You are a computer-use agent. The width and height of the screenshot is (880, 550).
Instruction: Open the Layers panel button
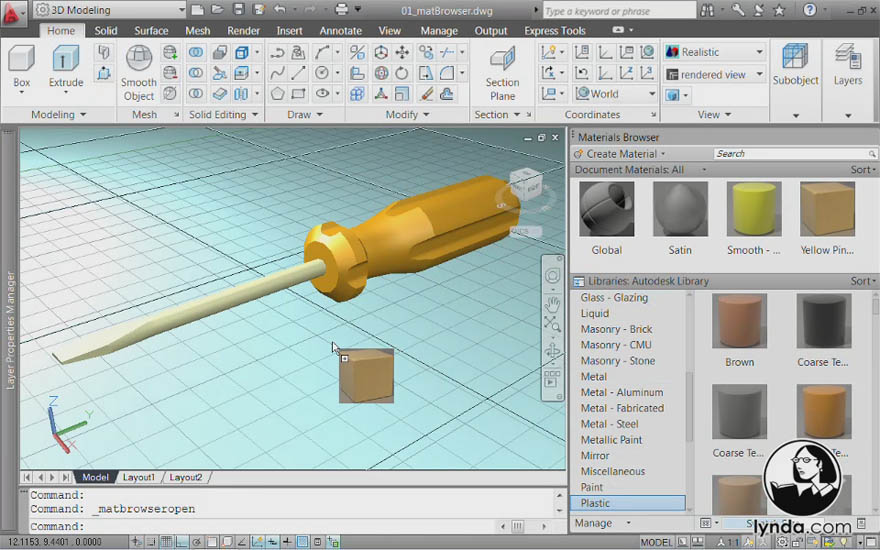tap(847, 66)
